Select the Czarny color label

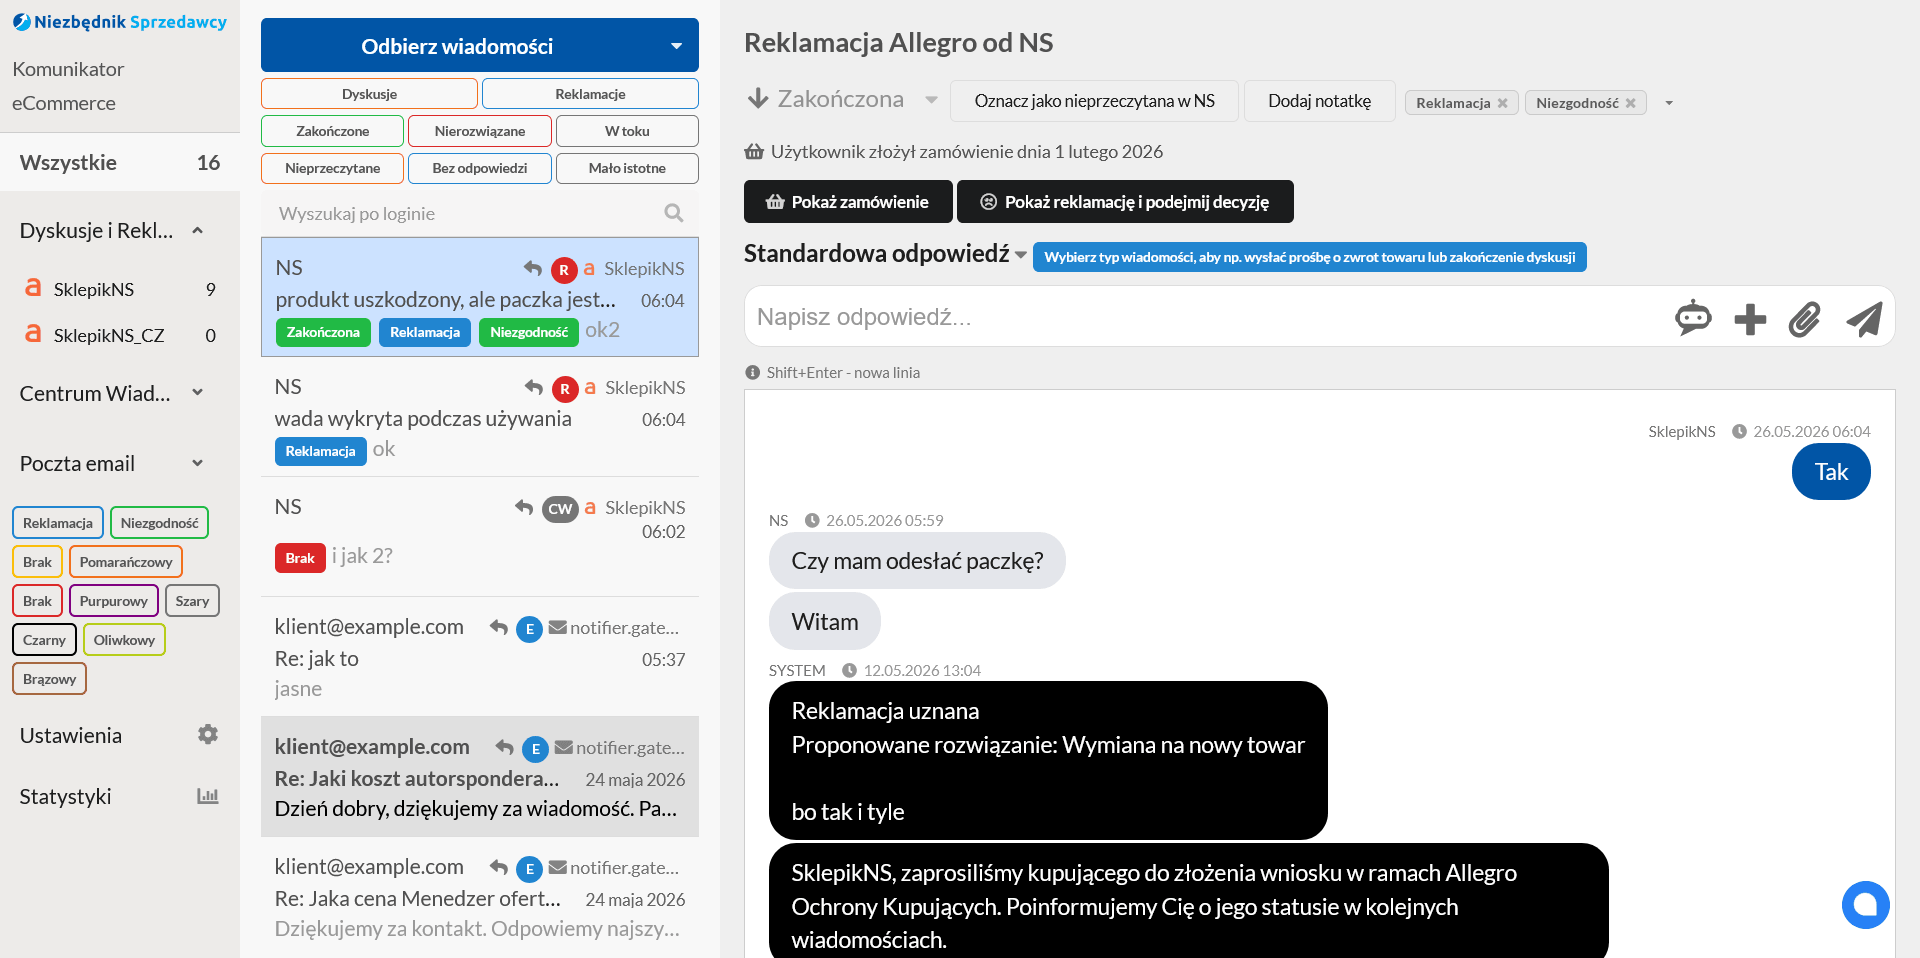(x=44, y=640)
